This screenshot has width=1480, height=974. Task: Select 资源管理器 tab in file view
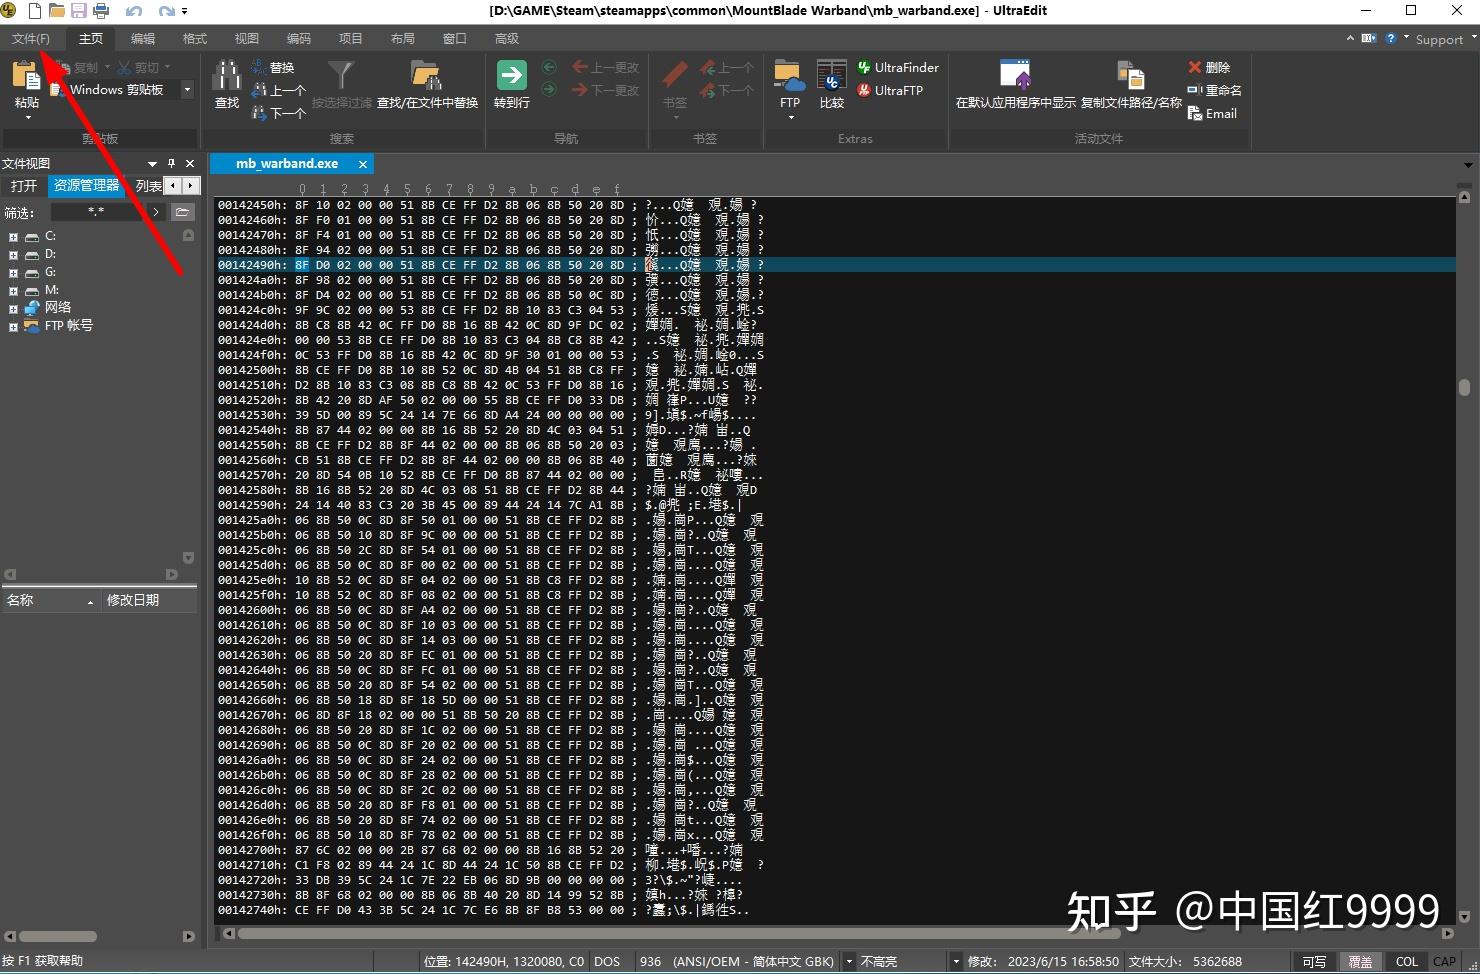pyautogui.click(x=86, y=186)
